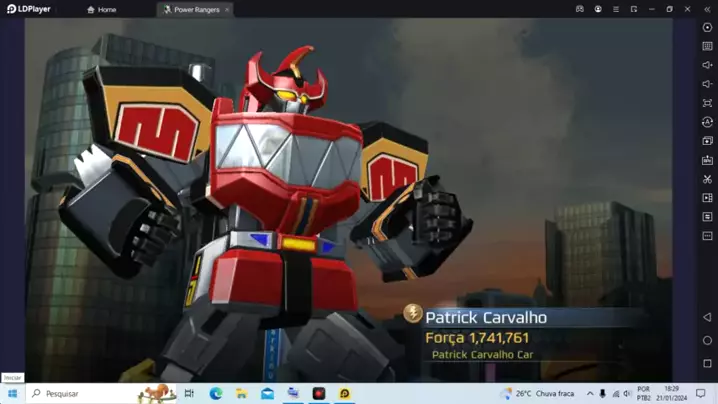The height and width of the screenshot is (404, 718).
Task: Click the mini window mode icon in title bar
Action: point(634,9)
